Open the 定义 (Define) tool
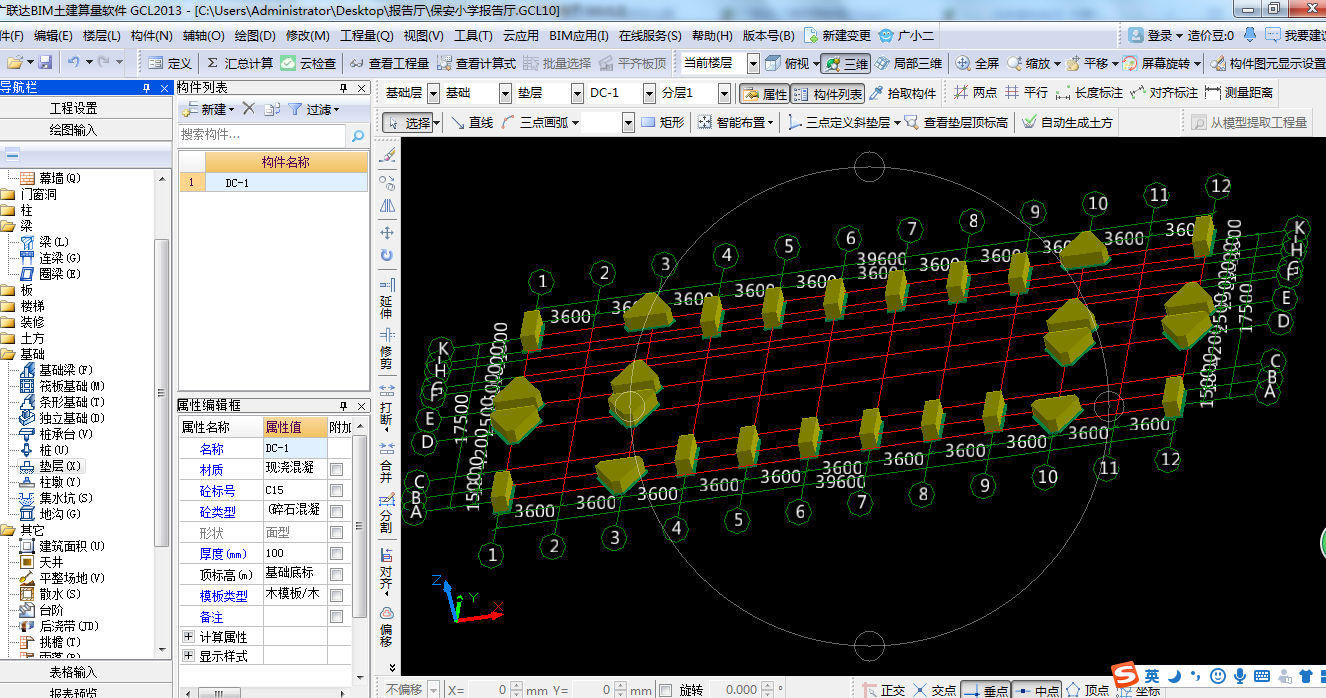1326x698 pixels. [x=169, y=63]
